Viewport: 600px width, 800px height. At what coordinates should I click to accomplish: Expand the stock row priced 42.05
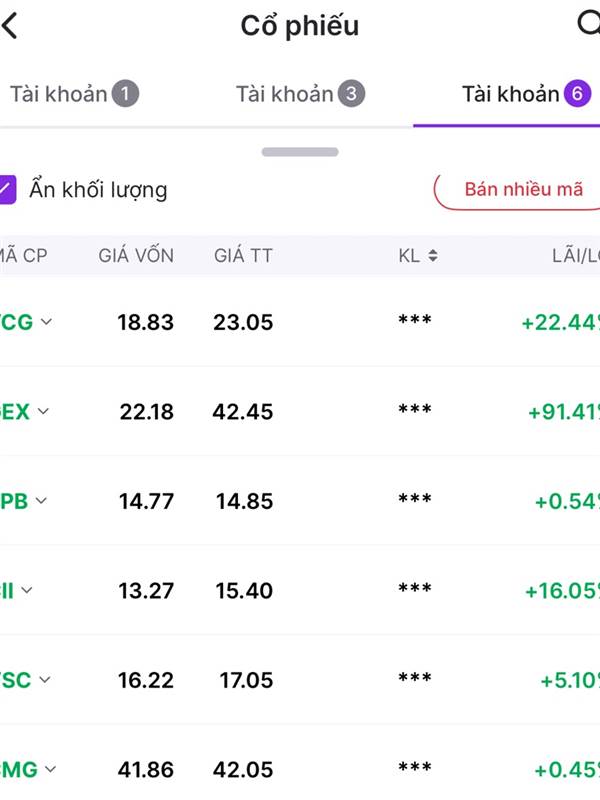click(x=51, y=769)
